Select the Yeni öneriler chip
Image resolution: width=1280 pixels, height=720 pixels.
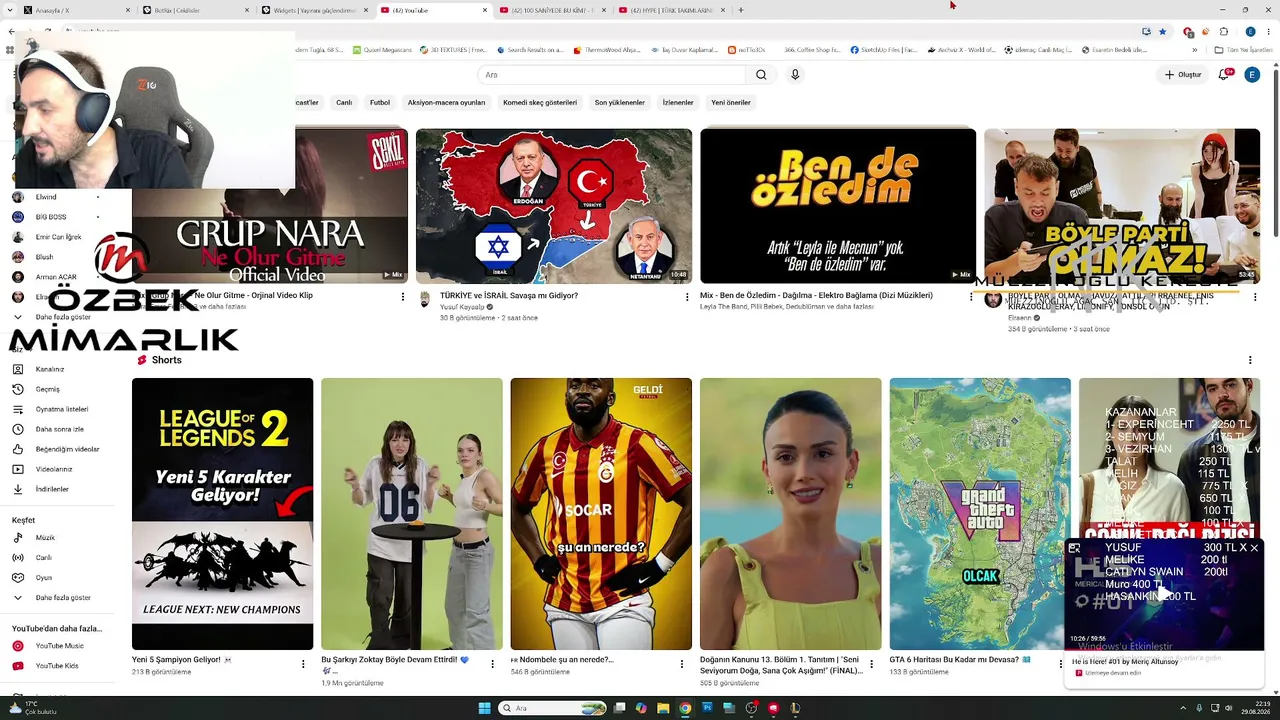(x=731, y=102)
